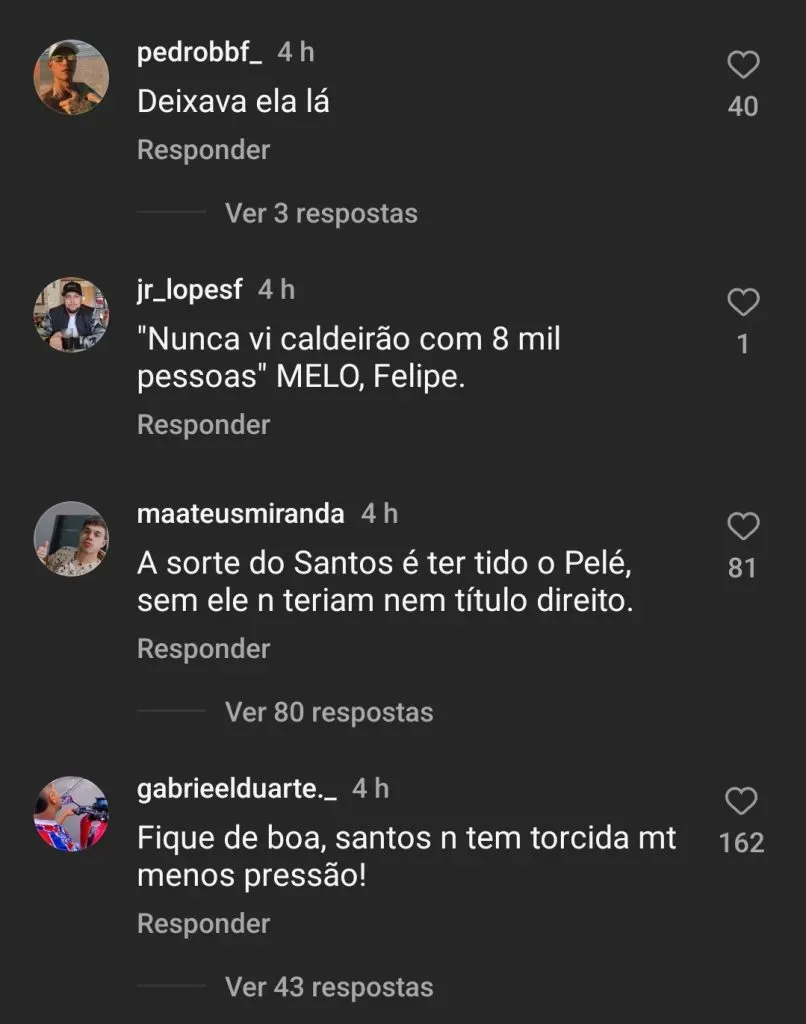Image resolution: width=806 pixels, height=1024 pixels.
Task: Tap the heart on jr_lopesf's comment
Action: click(742, 302)
